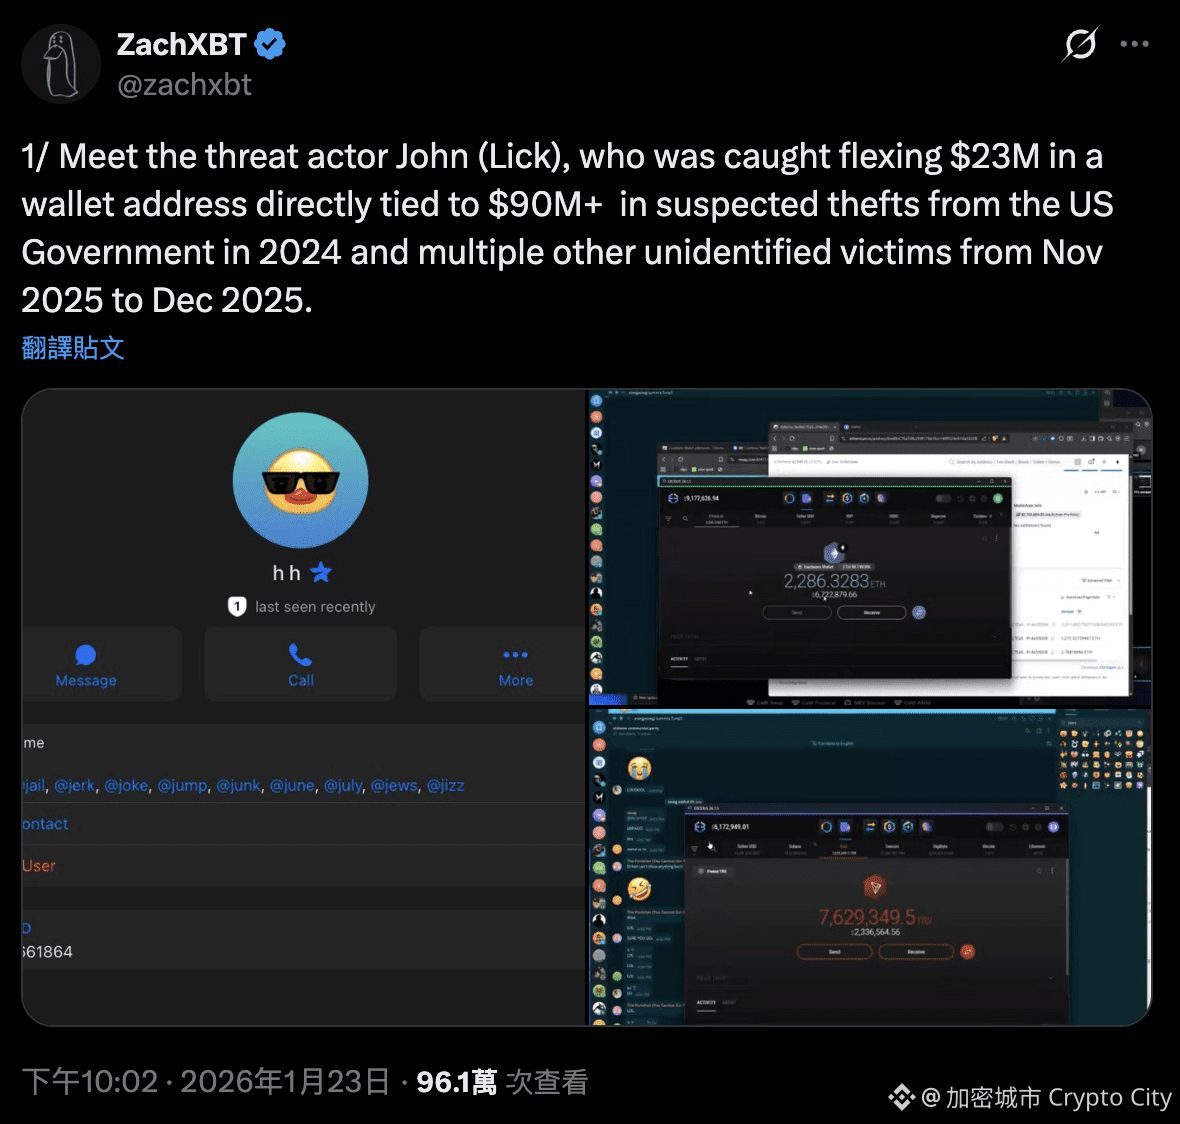Click the @jizz username link
This screenshot has height=1124, width=1180.
click(446, 785)
